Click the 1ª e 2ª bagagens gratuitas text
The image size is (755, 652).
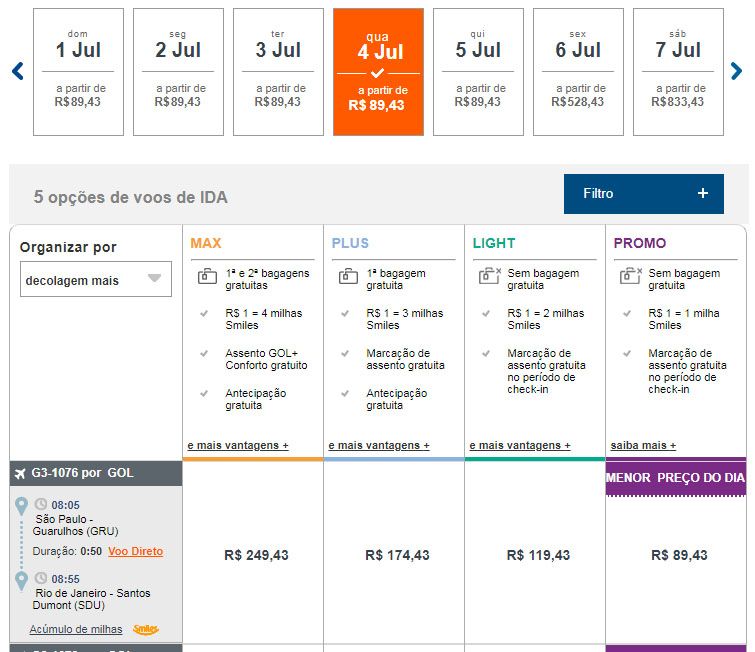(267, 279)
